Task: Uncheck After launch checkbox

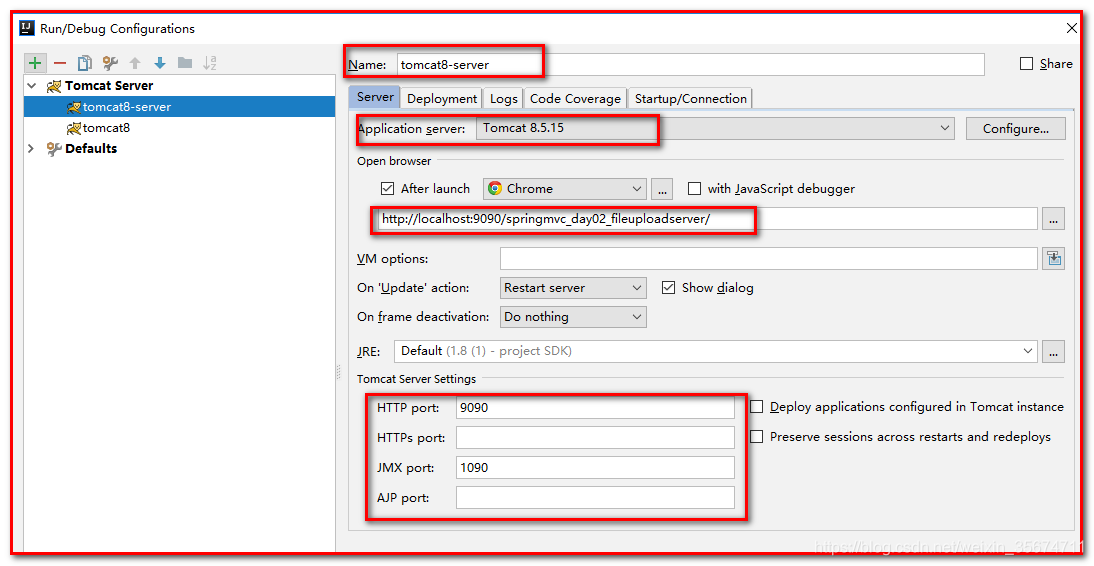Action: [388, 188]
